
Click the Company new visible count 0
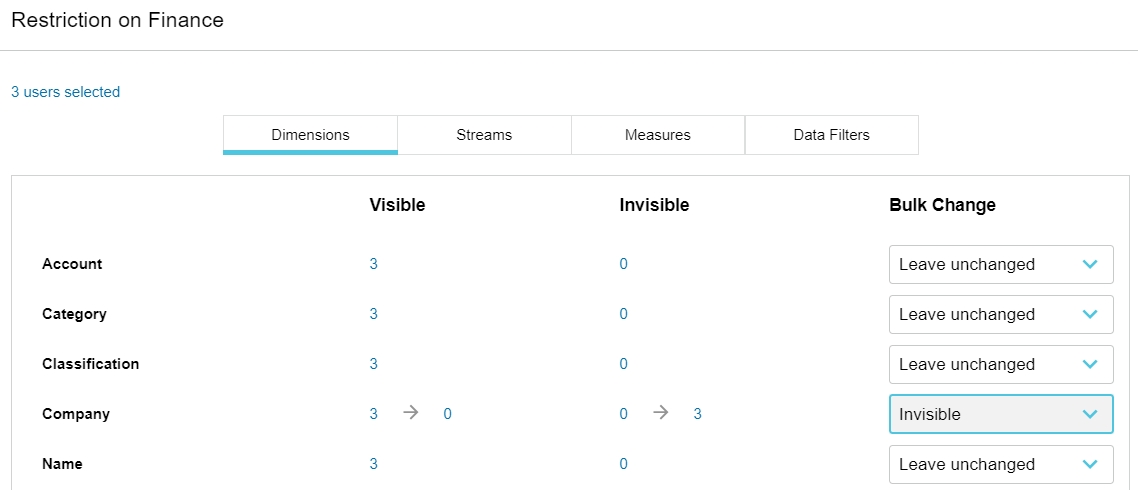coord(448,415)
